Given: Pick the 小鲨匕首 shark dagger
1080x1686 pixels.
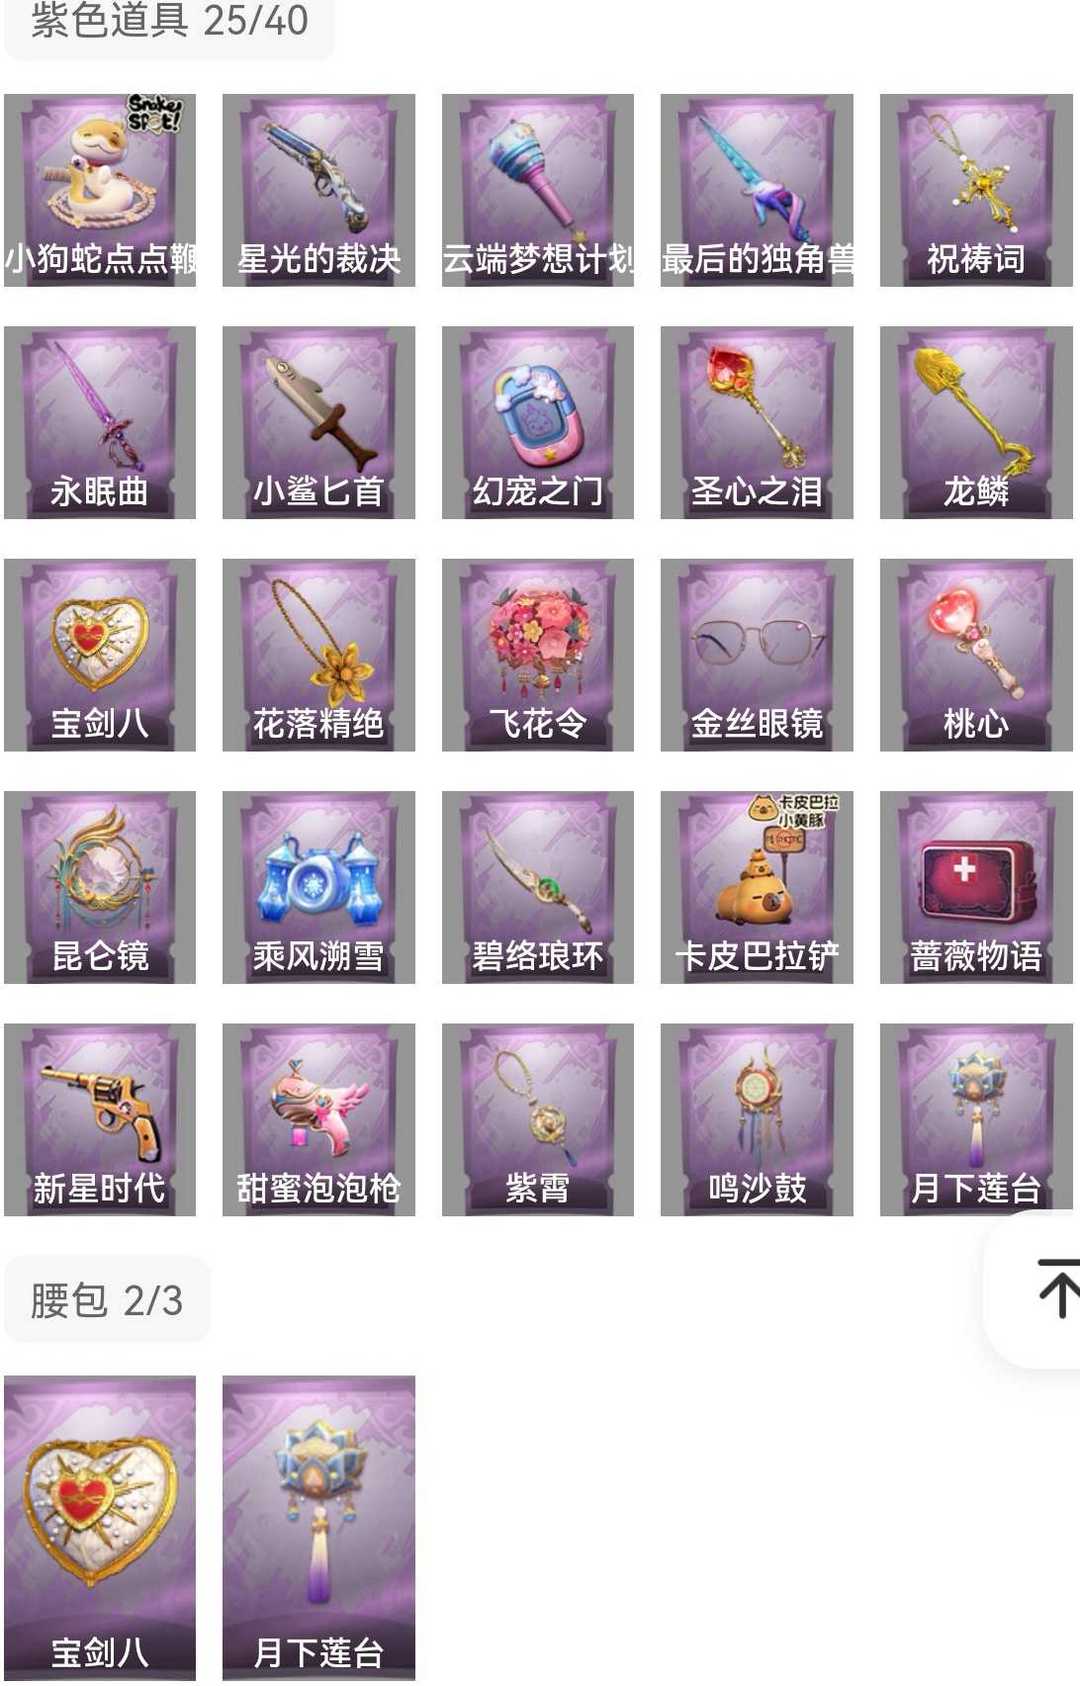Looking at the screenshot, I should tap(319, 422).
